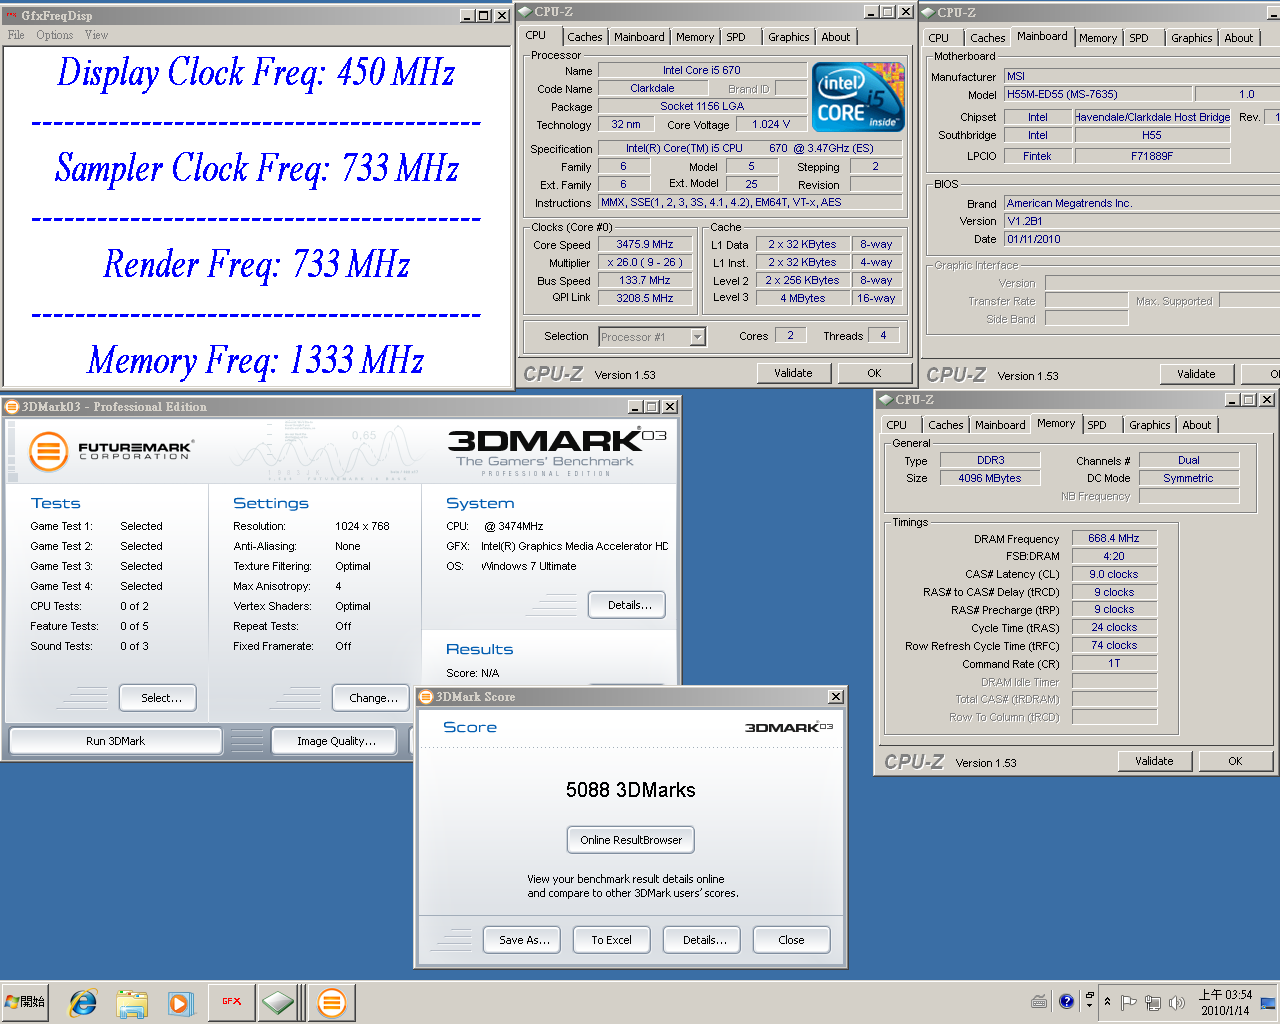
Task: Switch to Memory tab in processor CPU-Z window
Action: click(x=695, y=37)
